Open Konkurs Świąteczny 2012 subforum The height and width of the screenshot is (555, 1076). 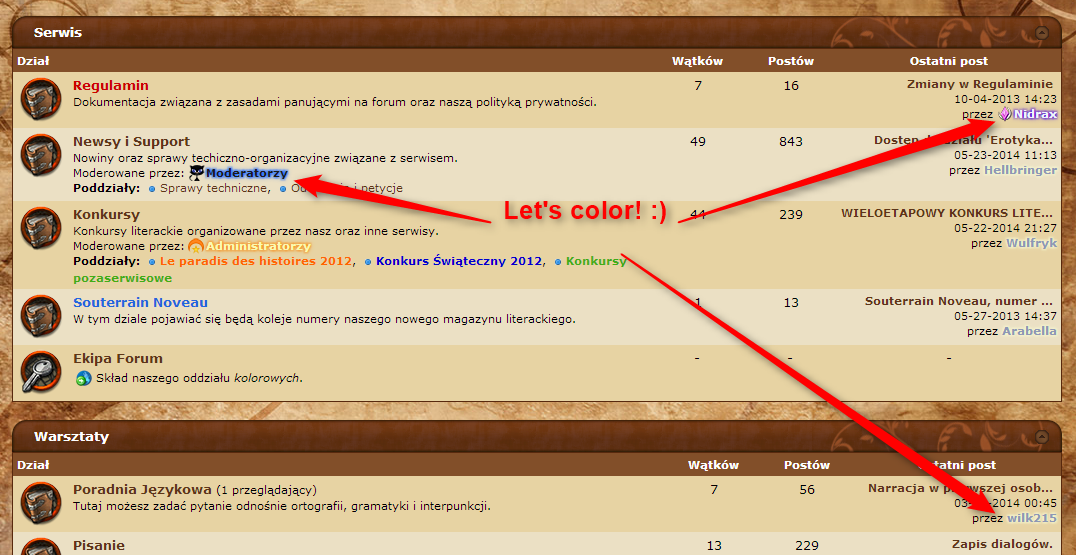[x=459, y=262]
